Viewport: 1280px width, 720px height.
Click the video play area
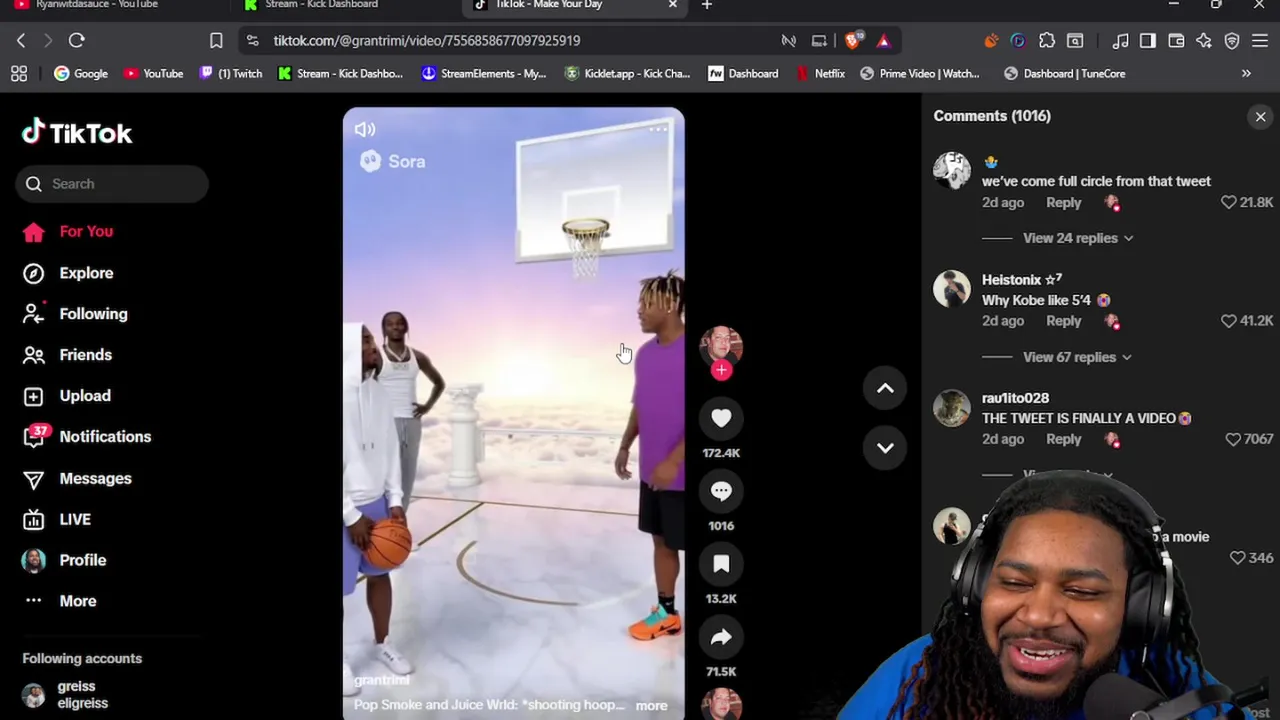tap(513, 413)
